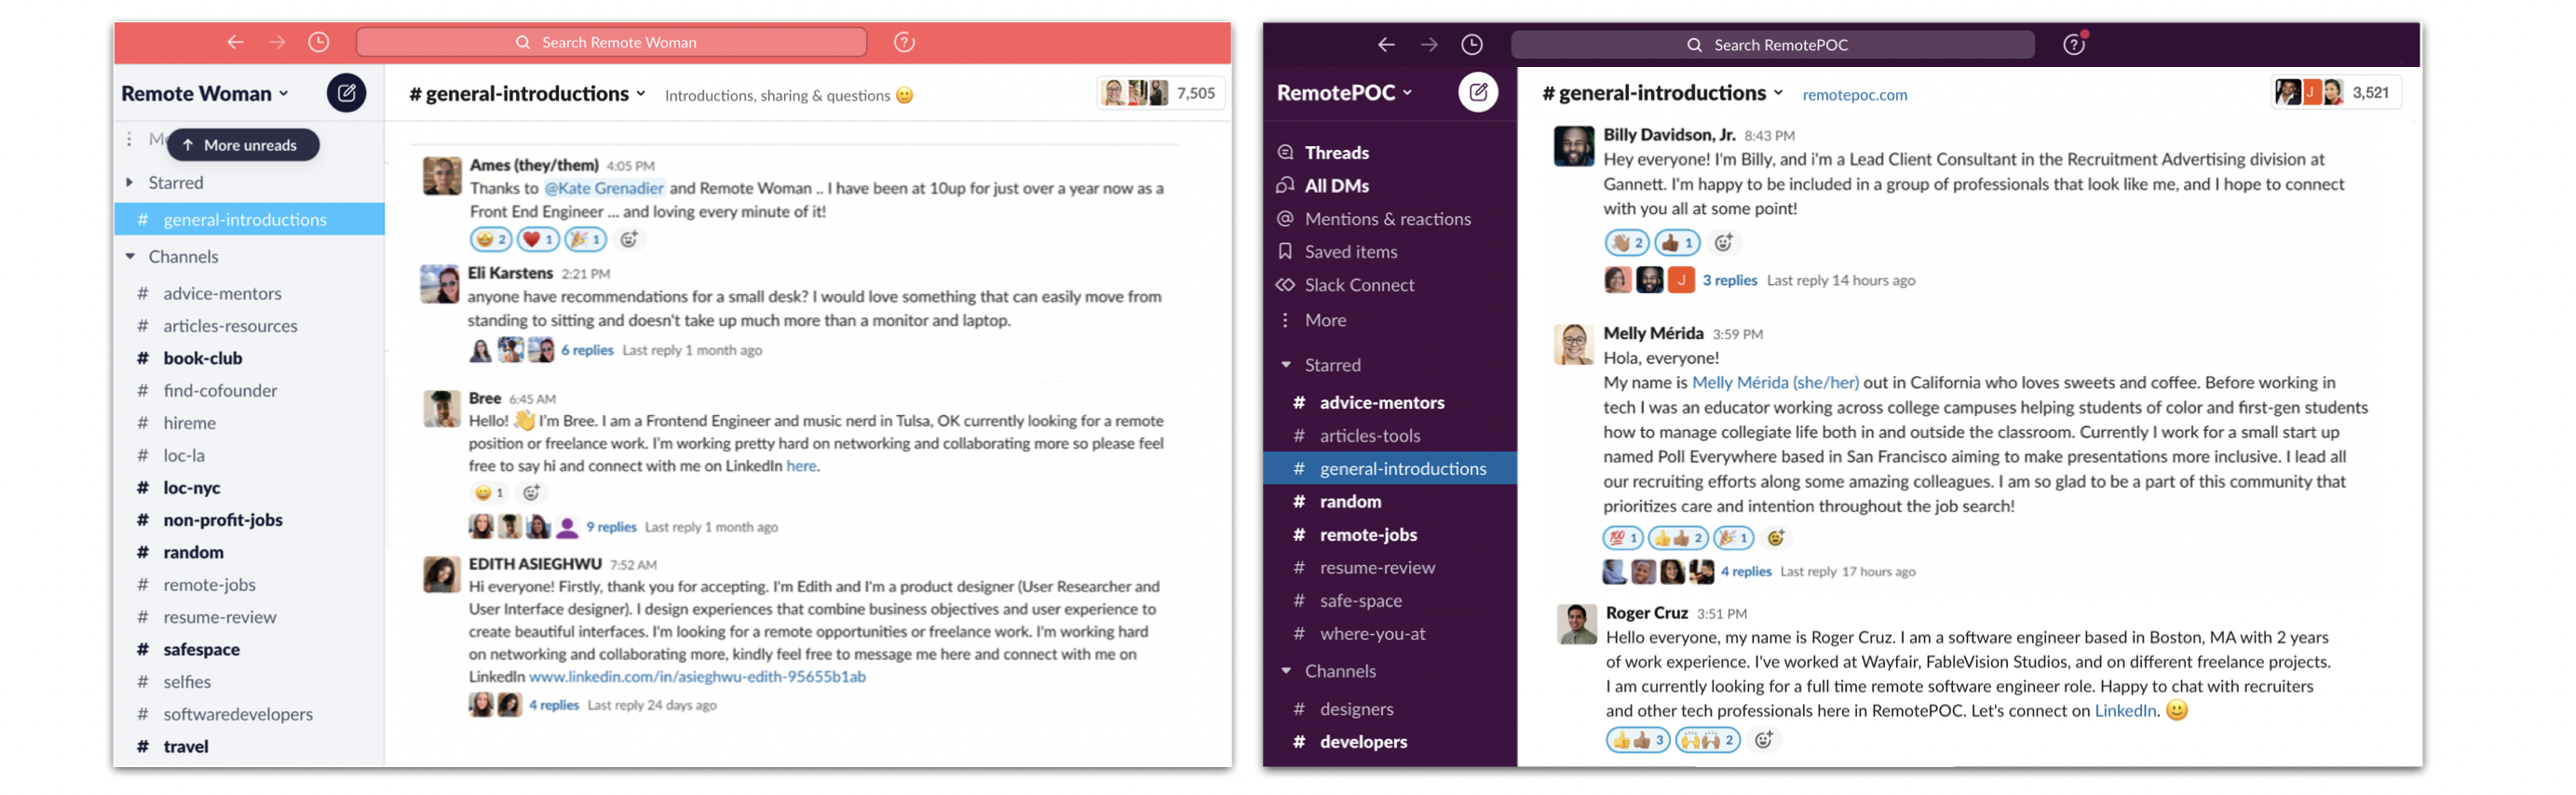The image size is (2576, 795).
Task: Add reaction to Ames's message
Action: pos(629,239)
